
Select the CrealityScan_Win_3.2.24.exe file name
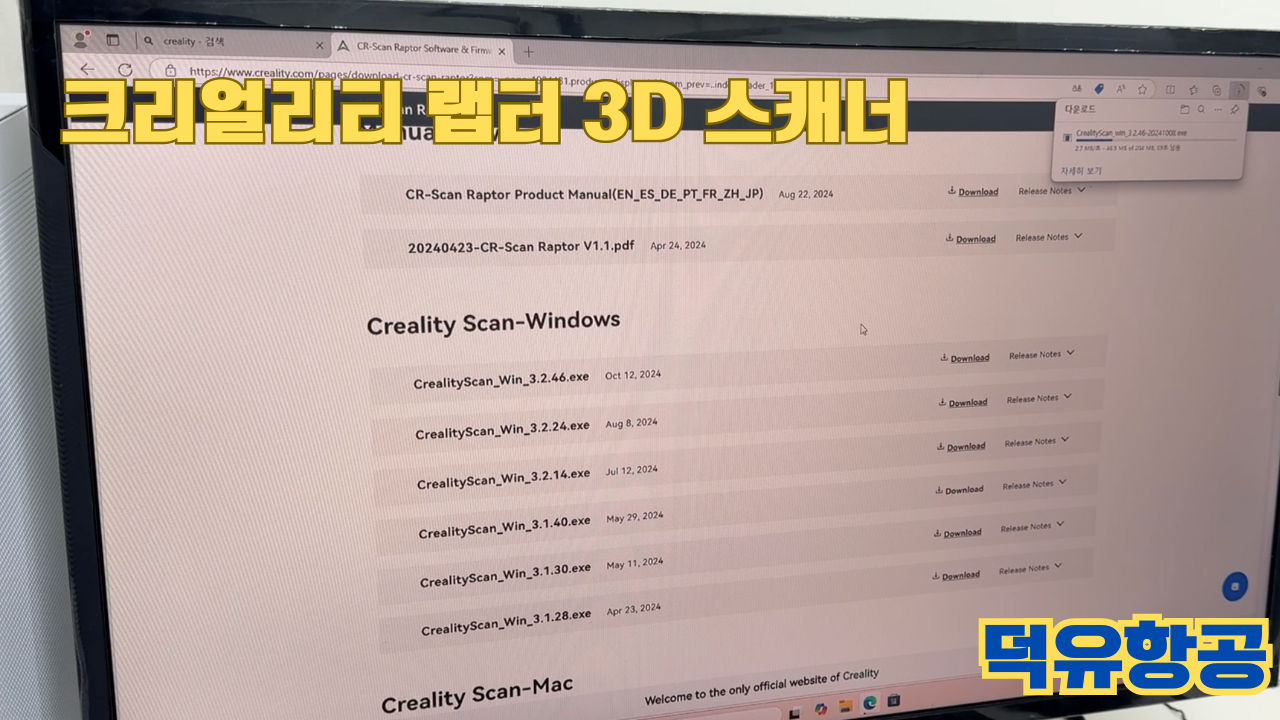pos(503,428)
